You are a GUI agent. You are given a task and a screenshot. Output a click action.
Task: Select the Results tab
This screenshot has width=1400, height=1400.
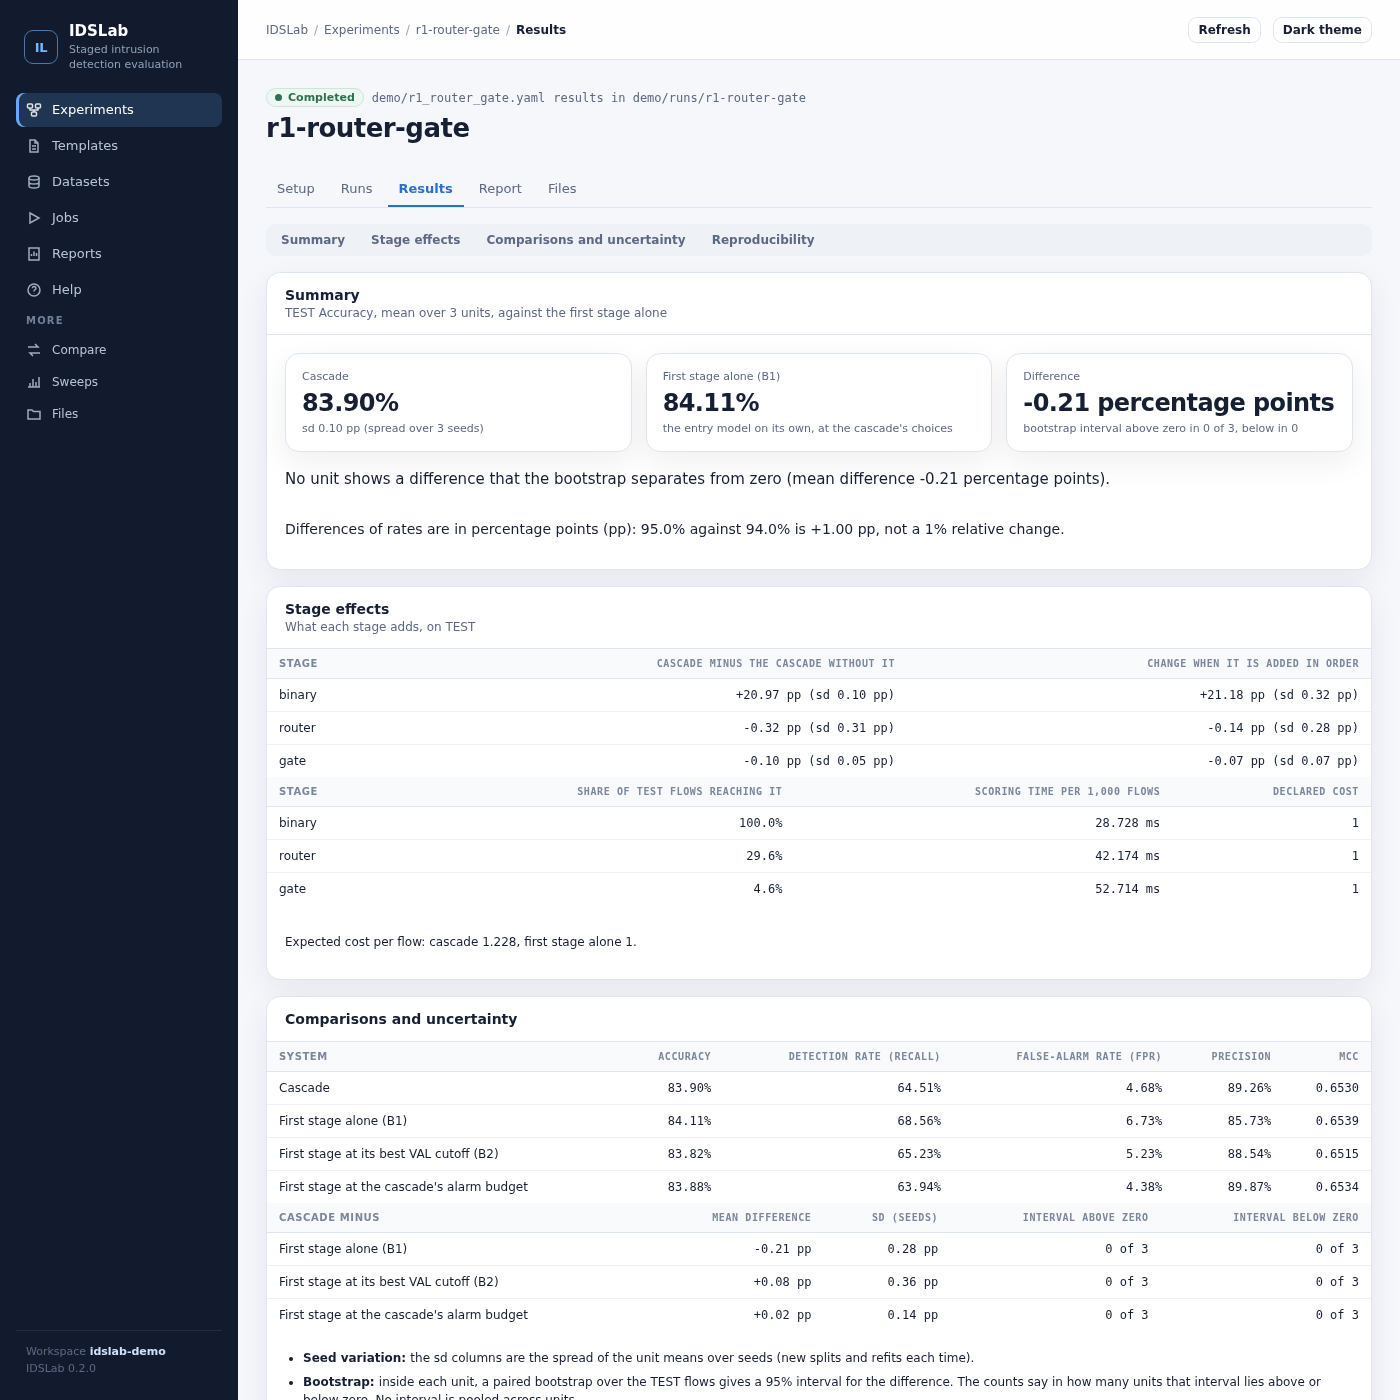[426, 189]
